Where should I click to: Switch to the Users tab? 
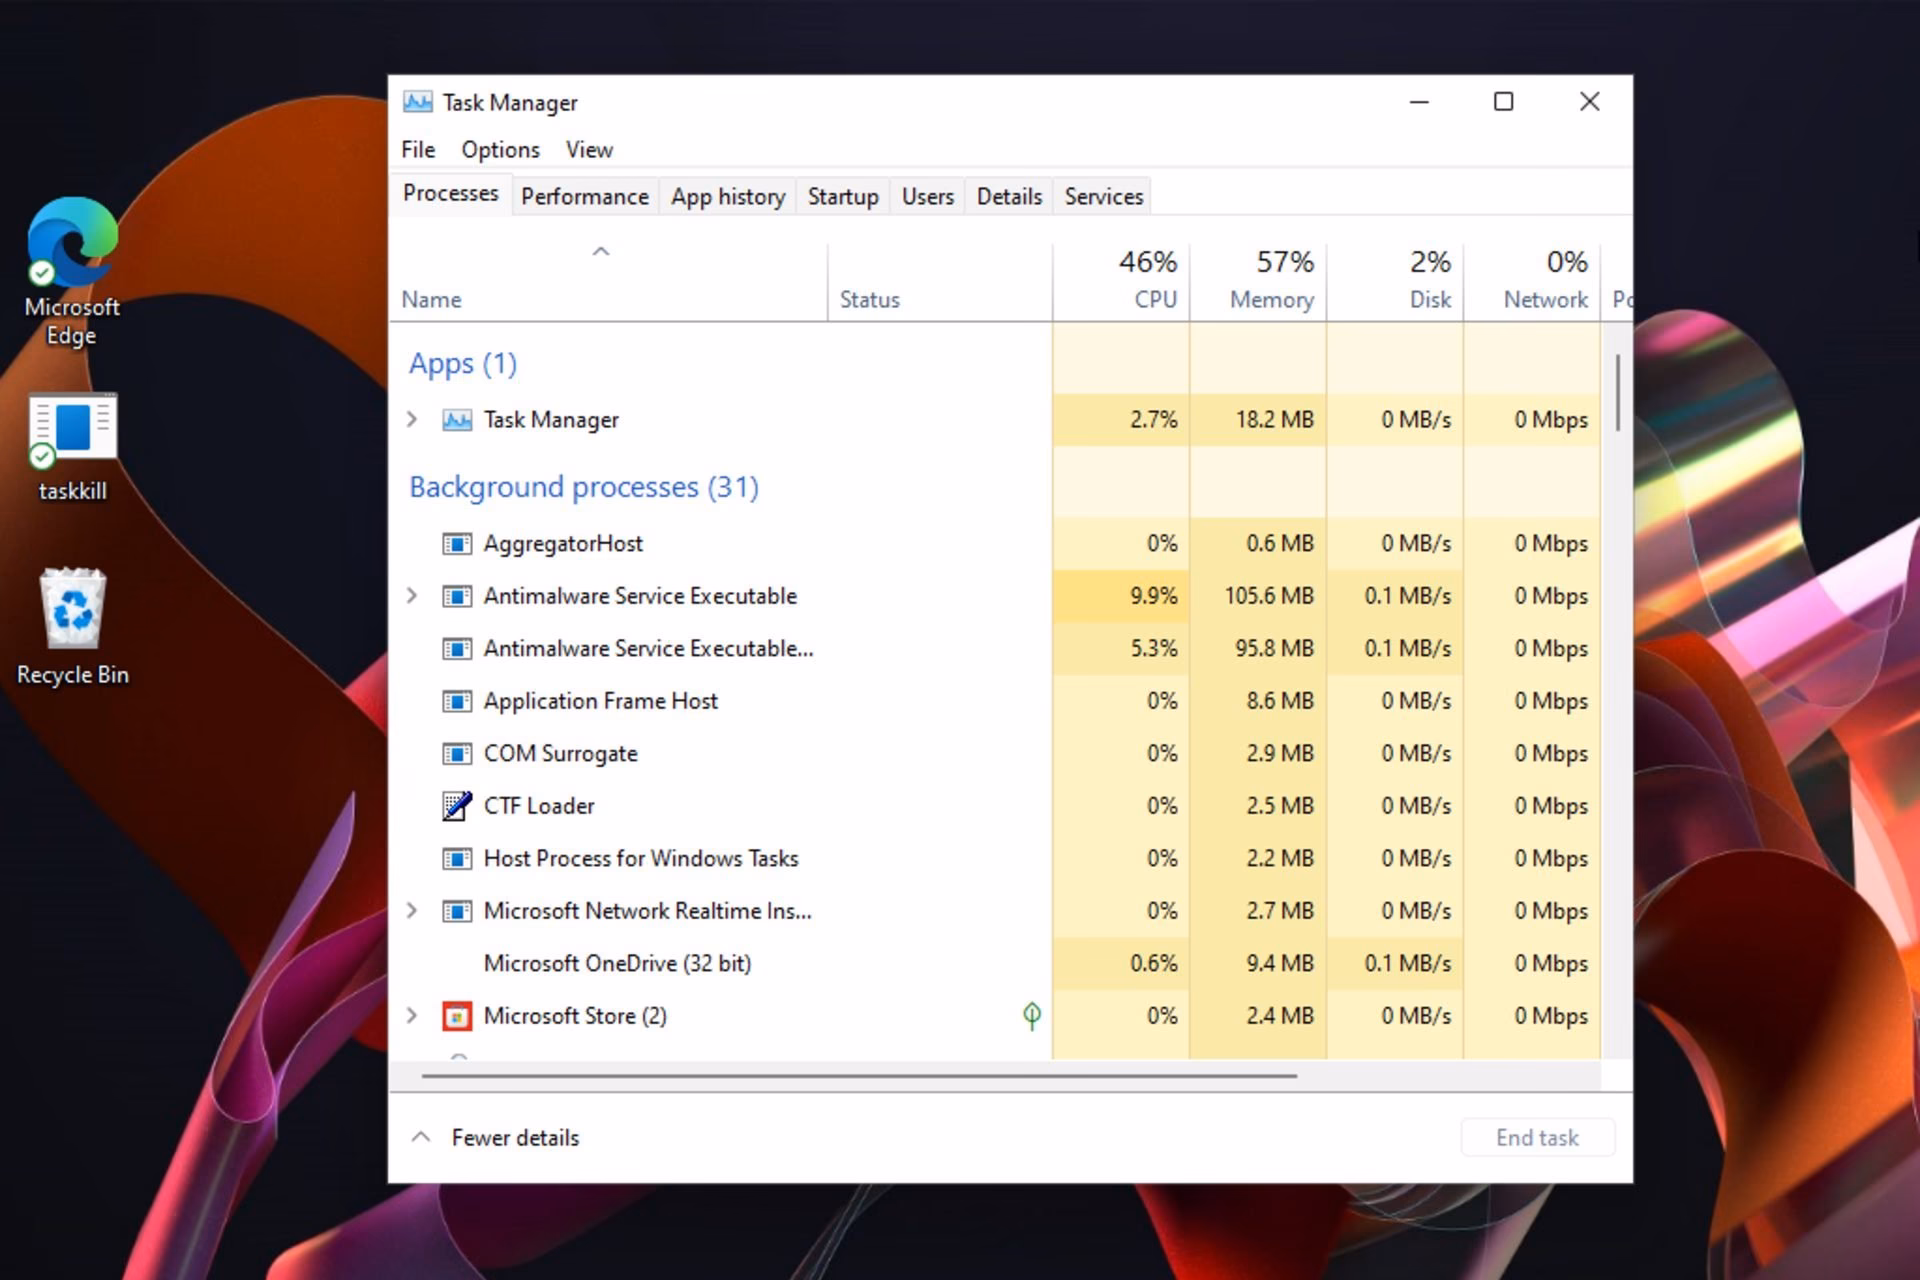pyautogui.click(x=928, y=197)
